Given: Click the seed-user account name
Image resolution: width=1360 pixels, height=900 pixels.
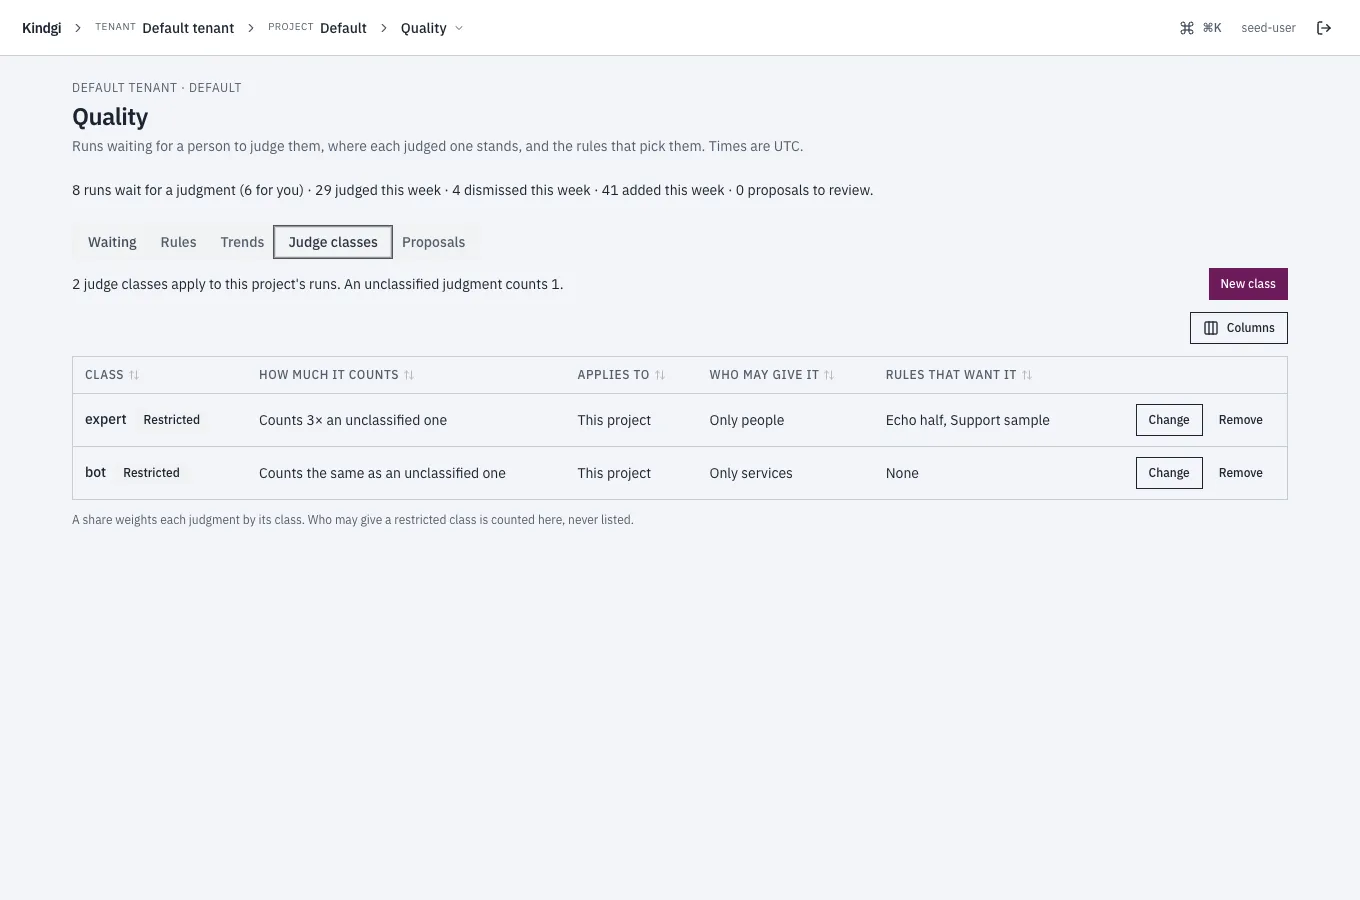Looking at the screenshot, I should [x=1268, y=28].
